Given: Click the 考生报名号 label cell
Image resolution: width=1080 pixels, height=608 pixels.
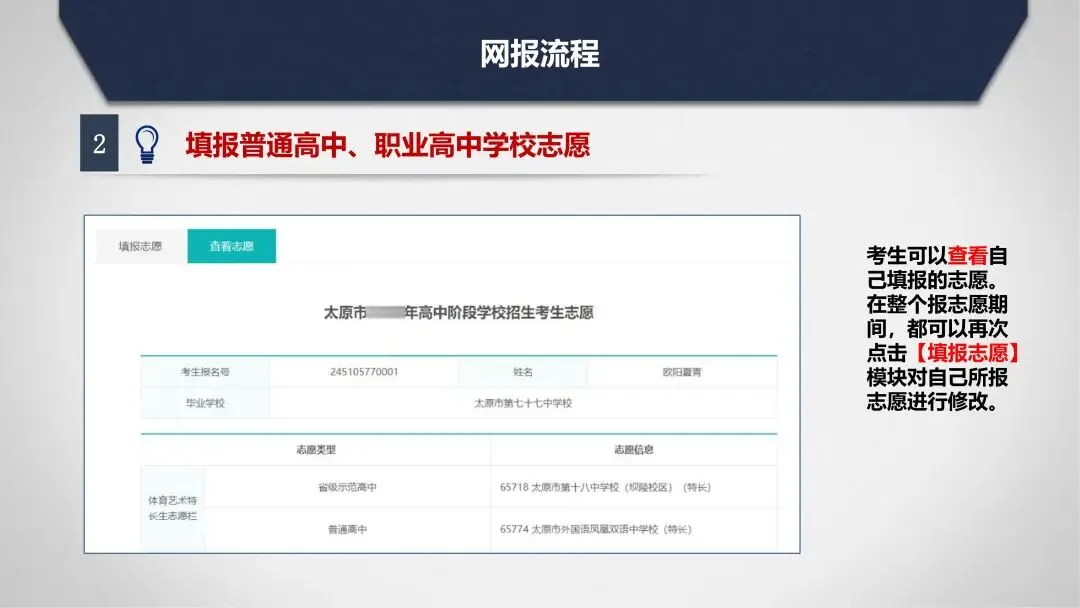Looking at the screenshot, I should coord(205,372).
